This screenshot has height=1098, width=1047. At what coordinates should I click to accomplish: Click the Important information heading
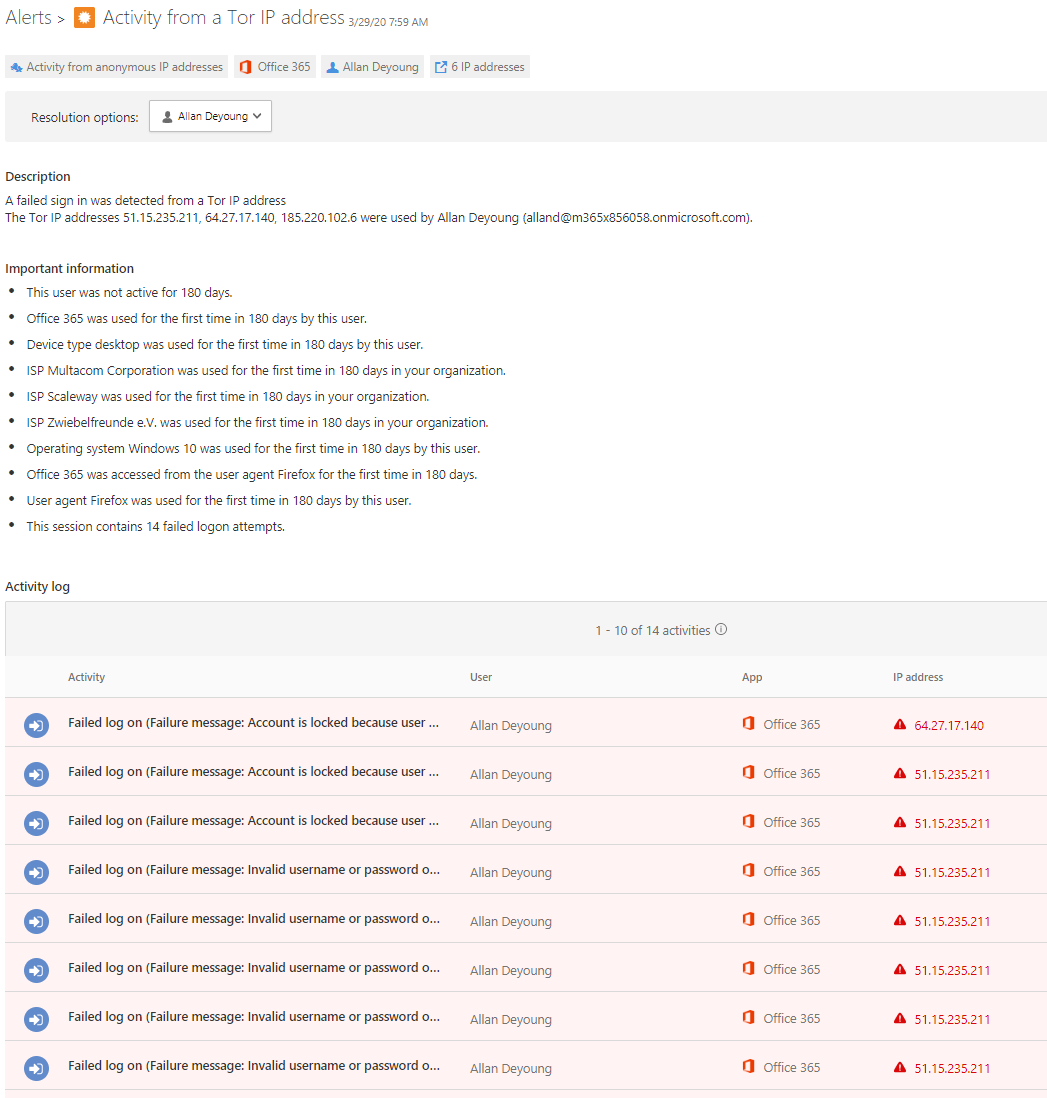click(69, 268)
